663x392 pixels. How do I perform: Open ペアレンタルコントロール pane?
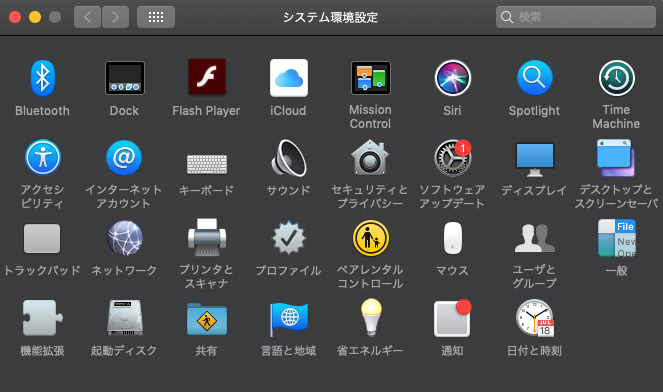[371, 238]
